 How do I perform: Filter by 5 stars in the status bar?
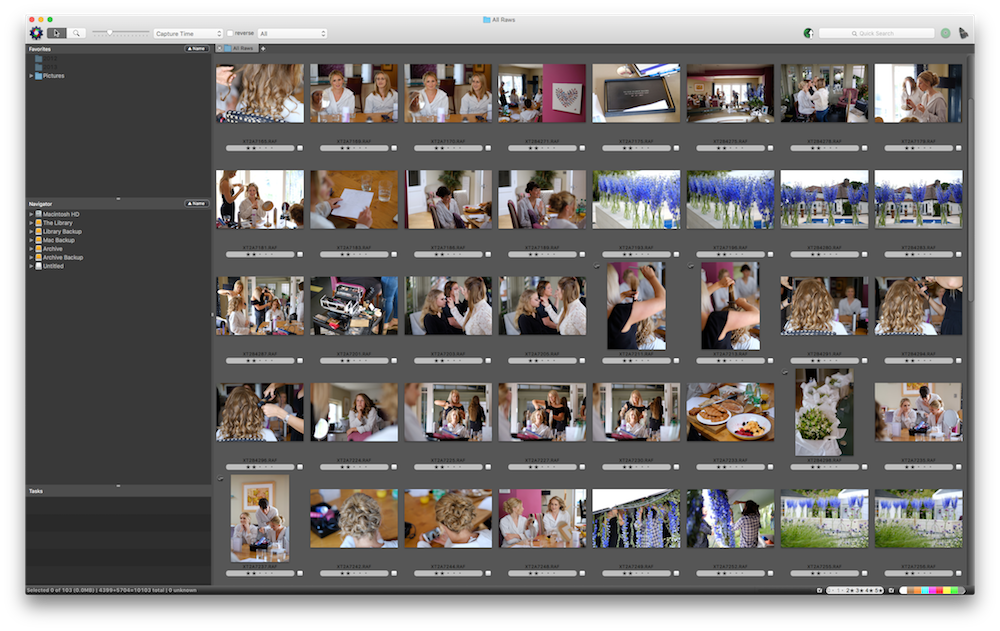(x=877, y=591)
